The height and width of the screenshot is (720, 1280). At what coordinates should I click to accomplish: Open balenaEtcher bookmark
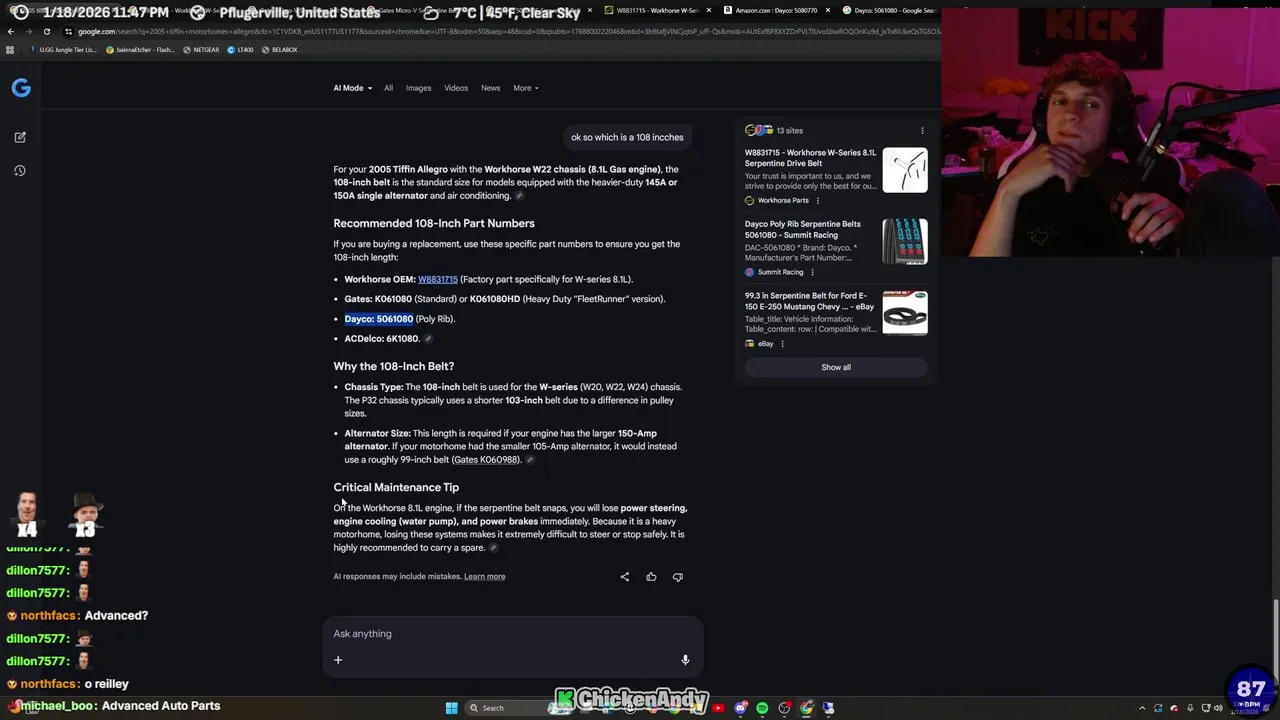coord(140,49)
